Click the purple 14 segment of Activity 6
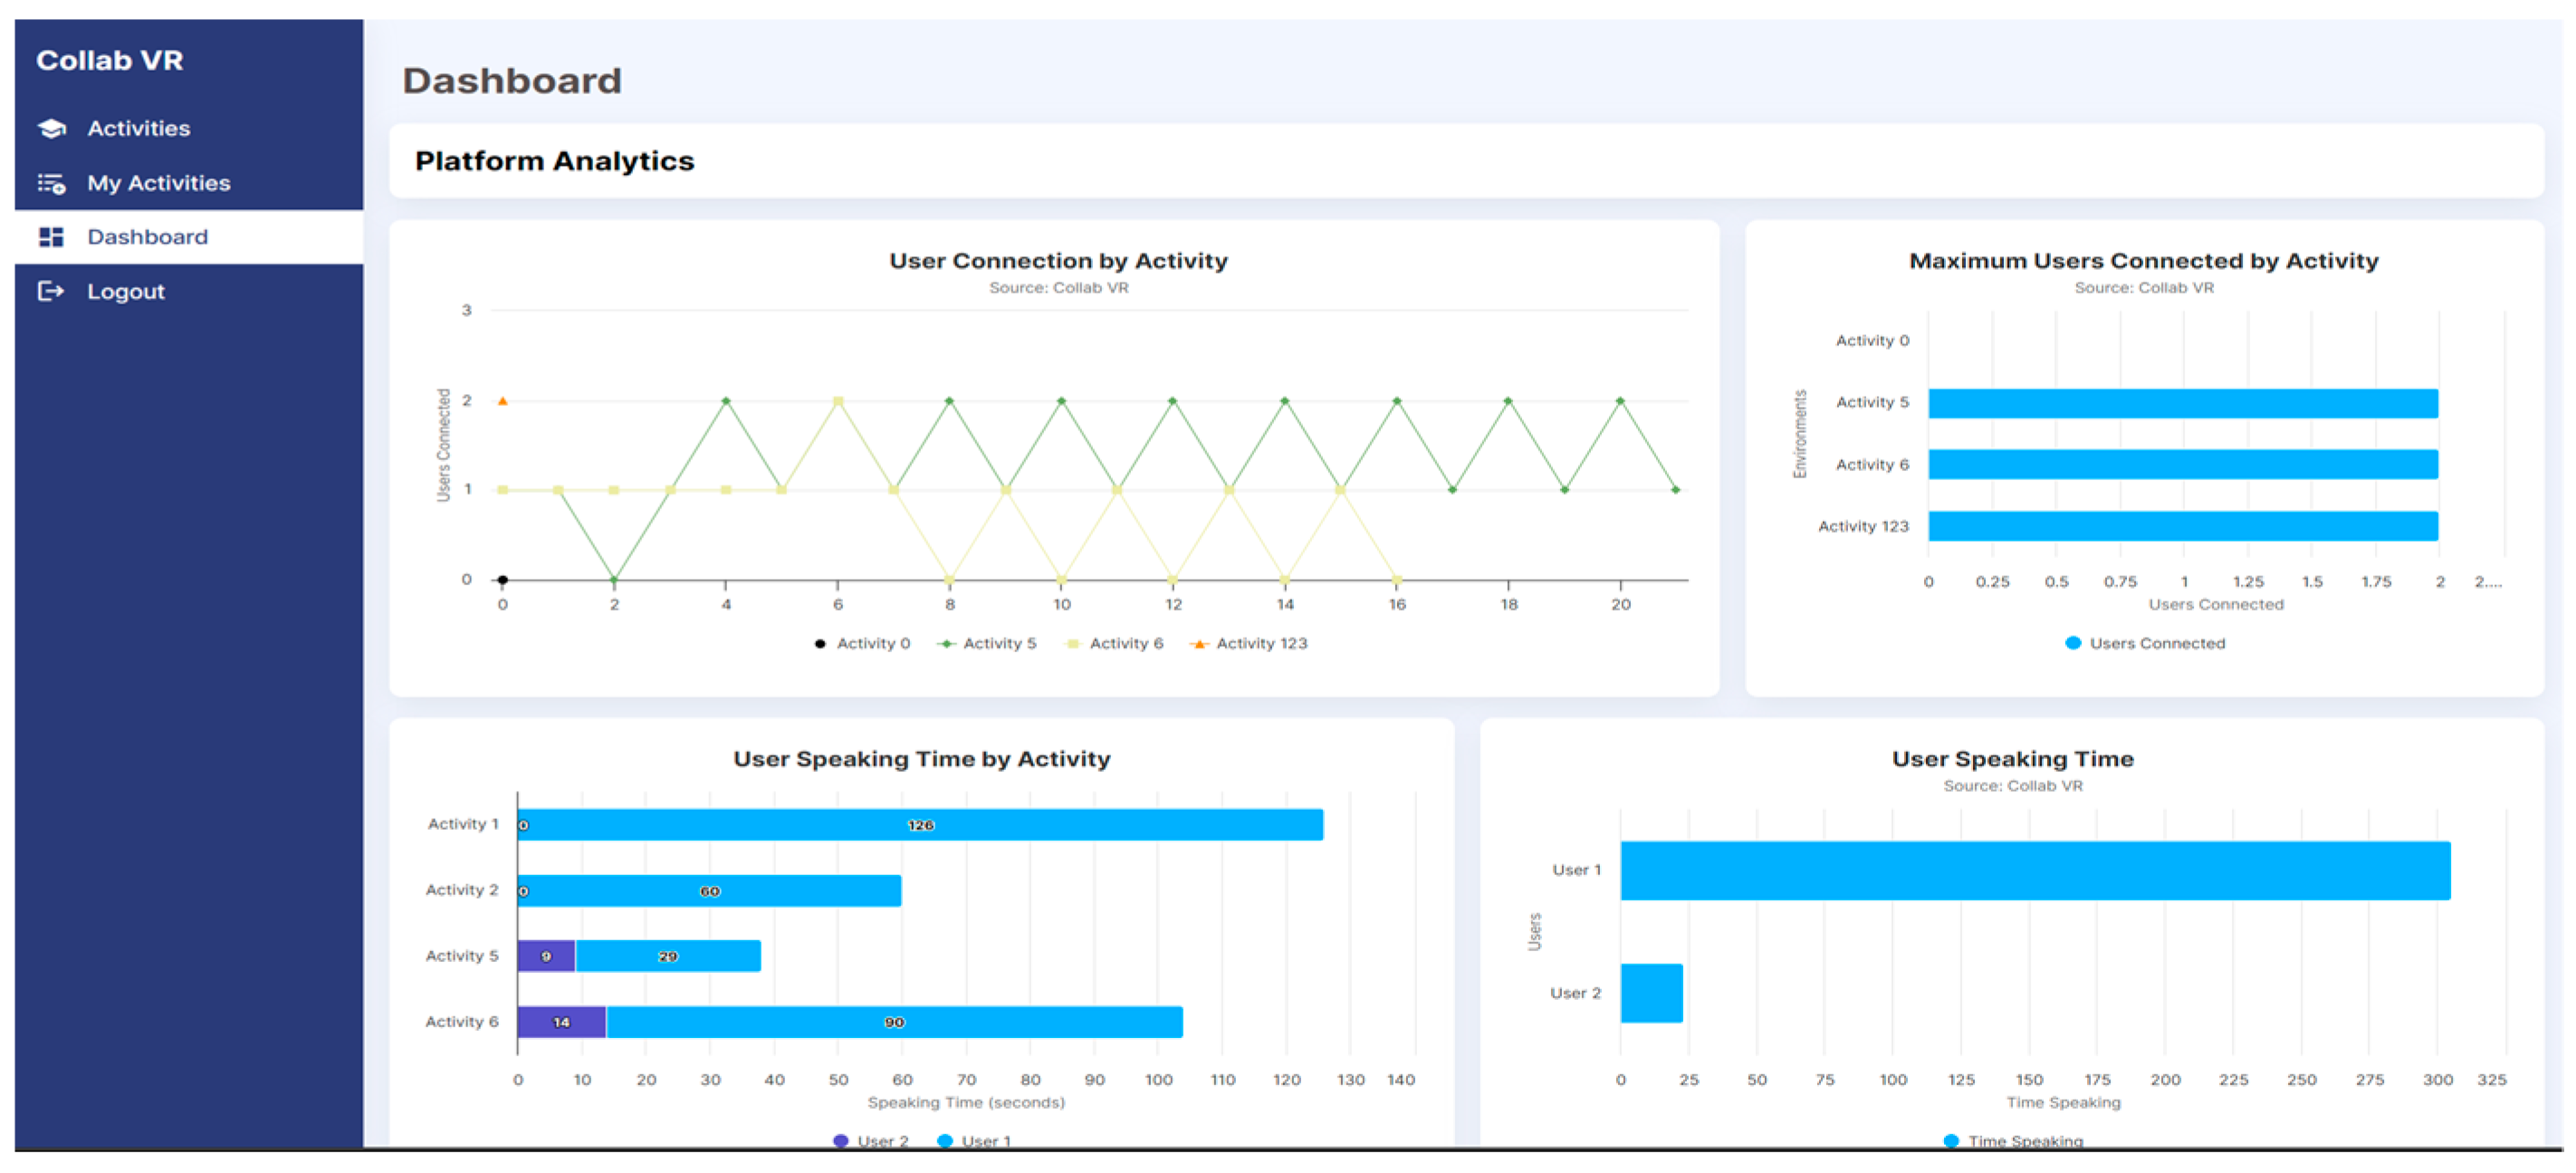This screenshot has width=2576, height=1173. [x=561, y=1022]
